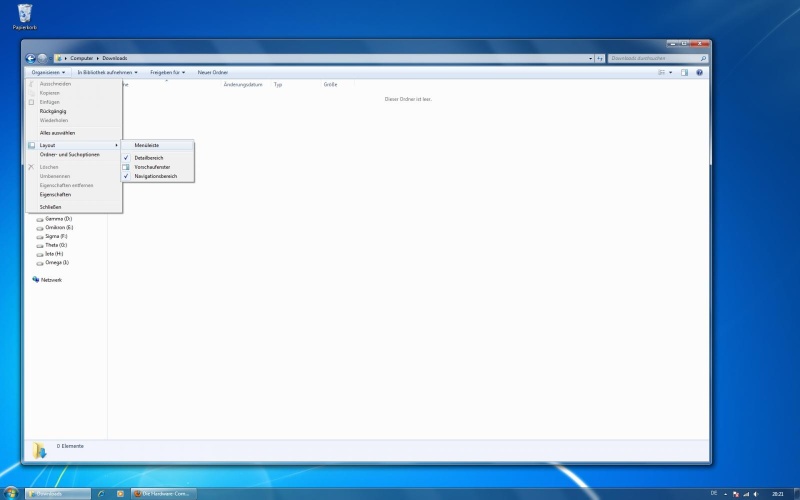Open Windows Media Player from taskbar
Viewport: 800px width, 500px height.
120,494
